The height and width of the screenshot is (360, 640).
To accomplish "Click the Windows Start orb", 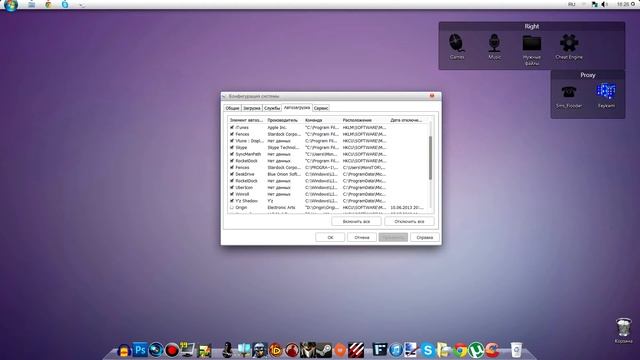I will [x=11, y=5].
